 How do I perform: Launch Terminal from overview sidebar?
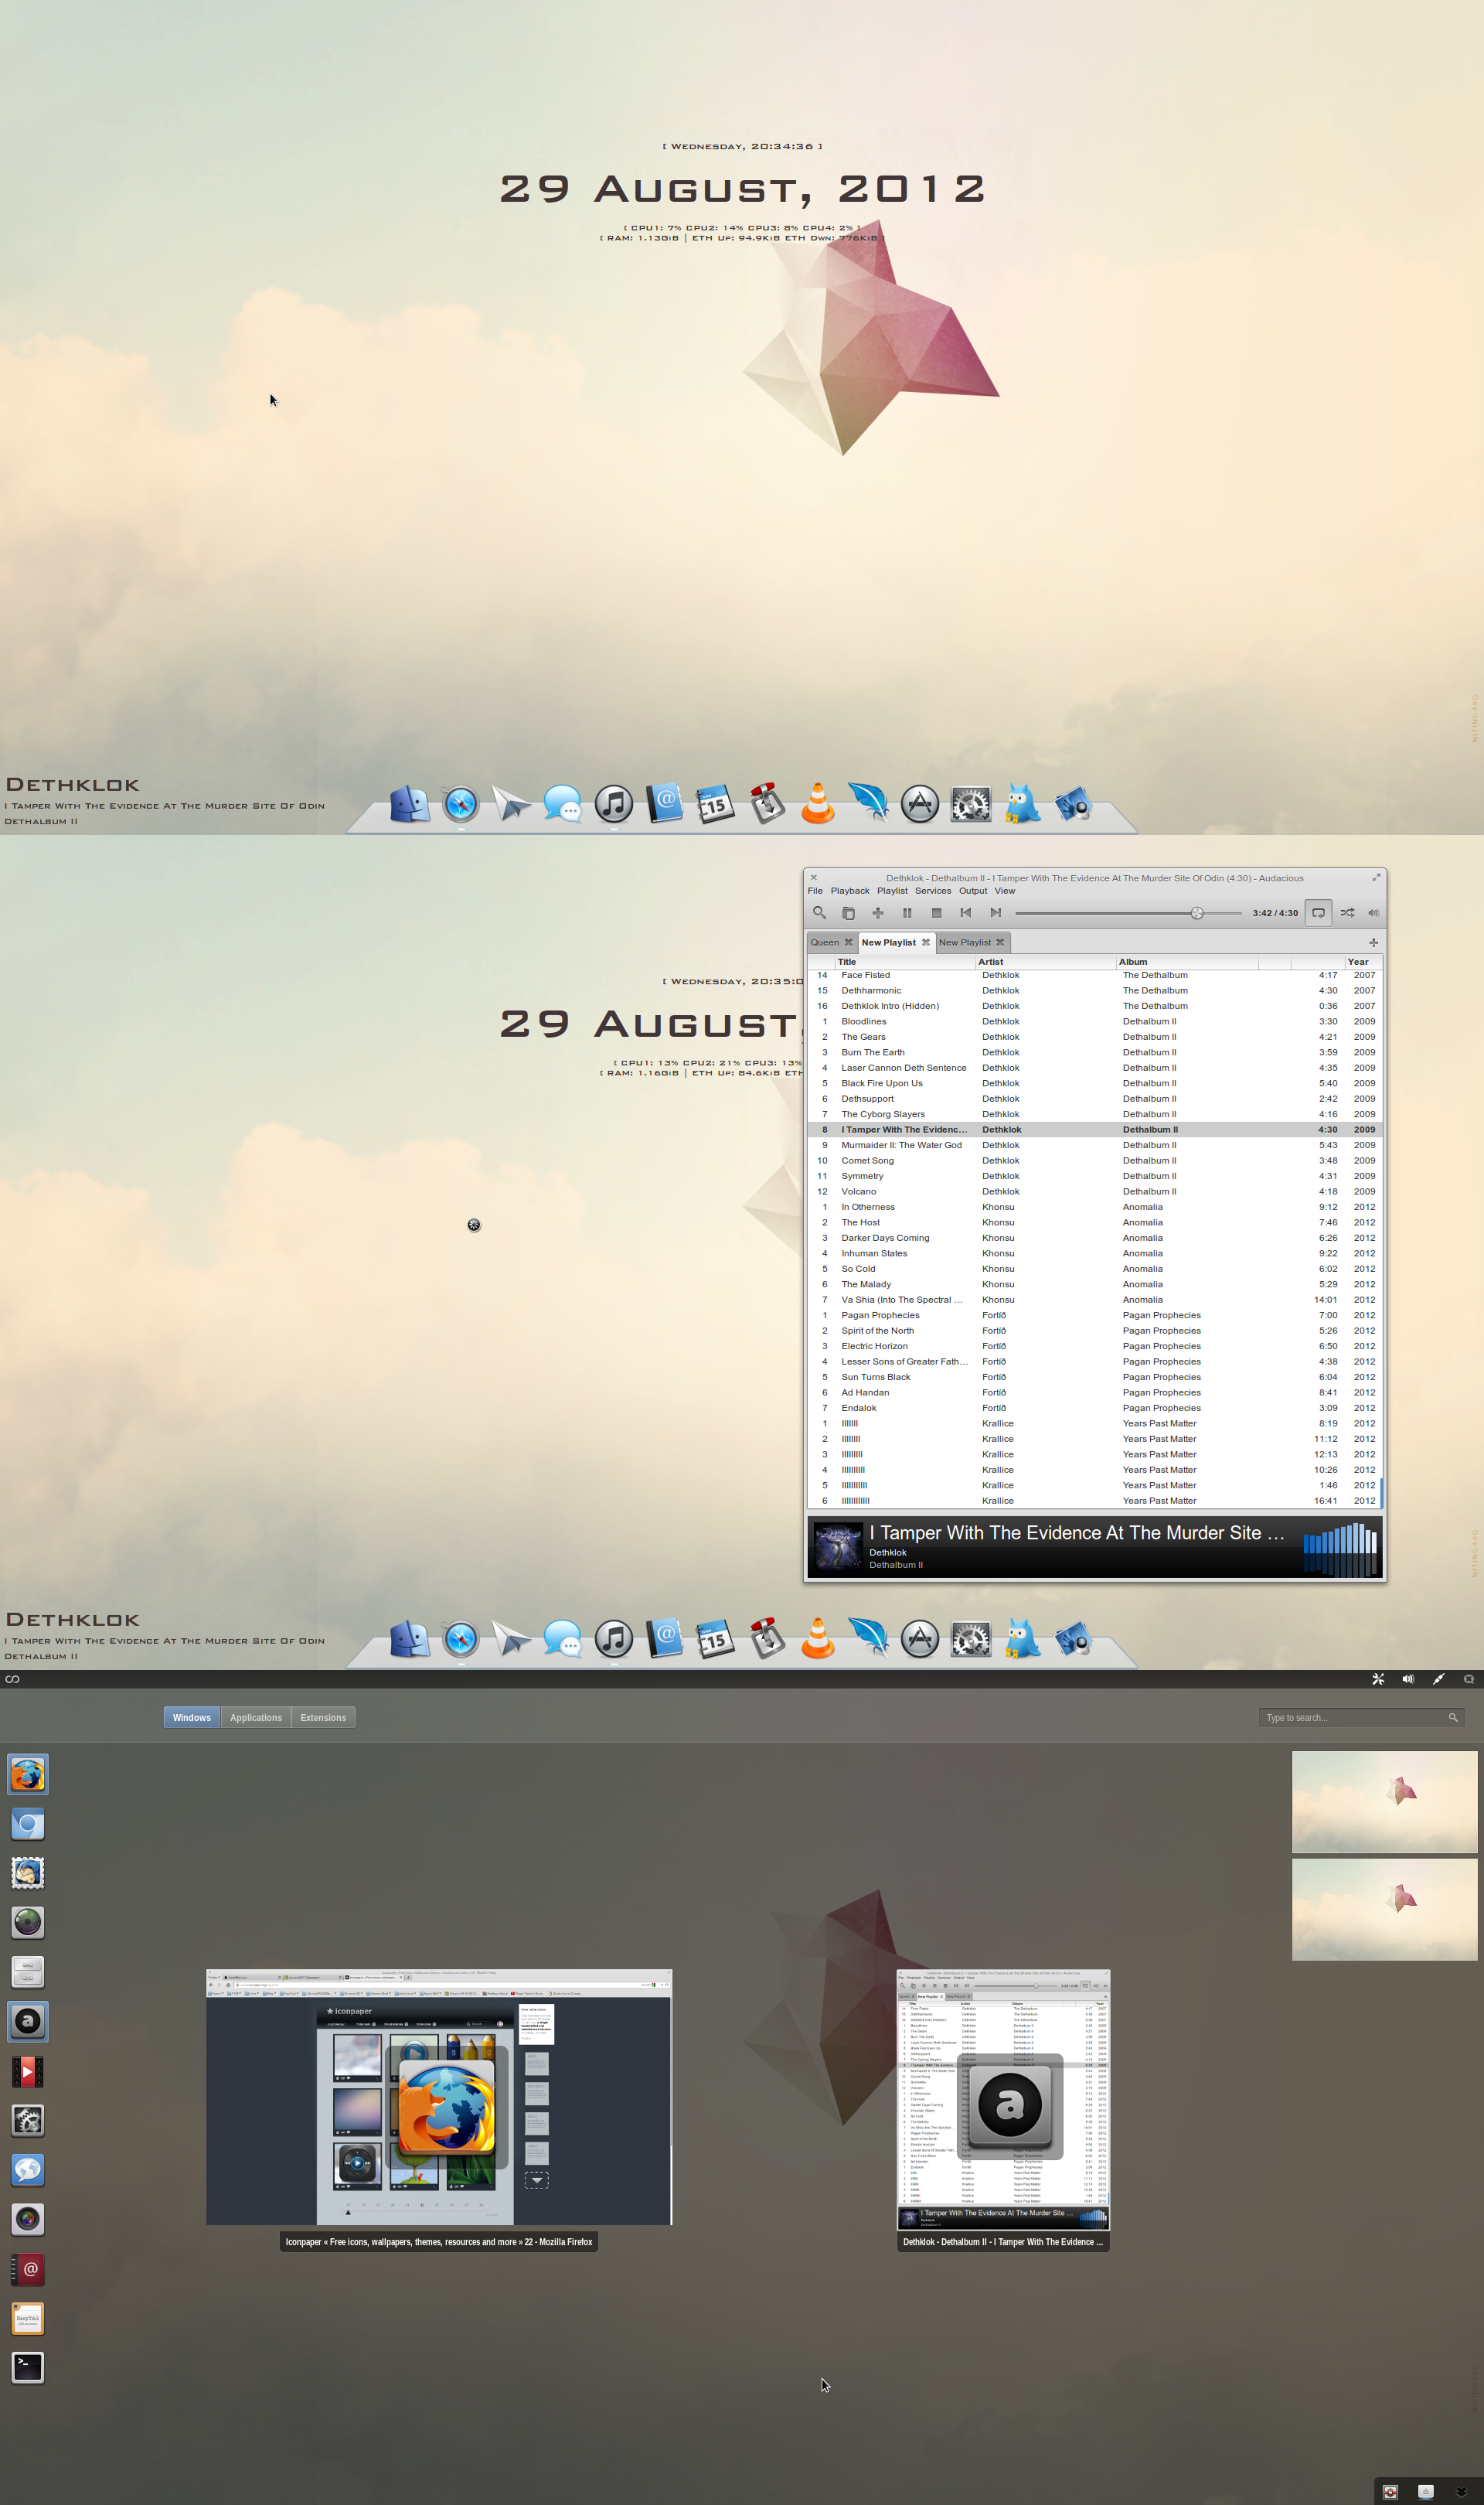(x=28, y=2367)
